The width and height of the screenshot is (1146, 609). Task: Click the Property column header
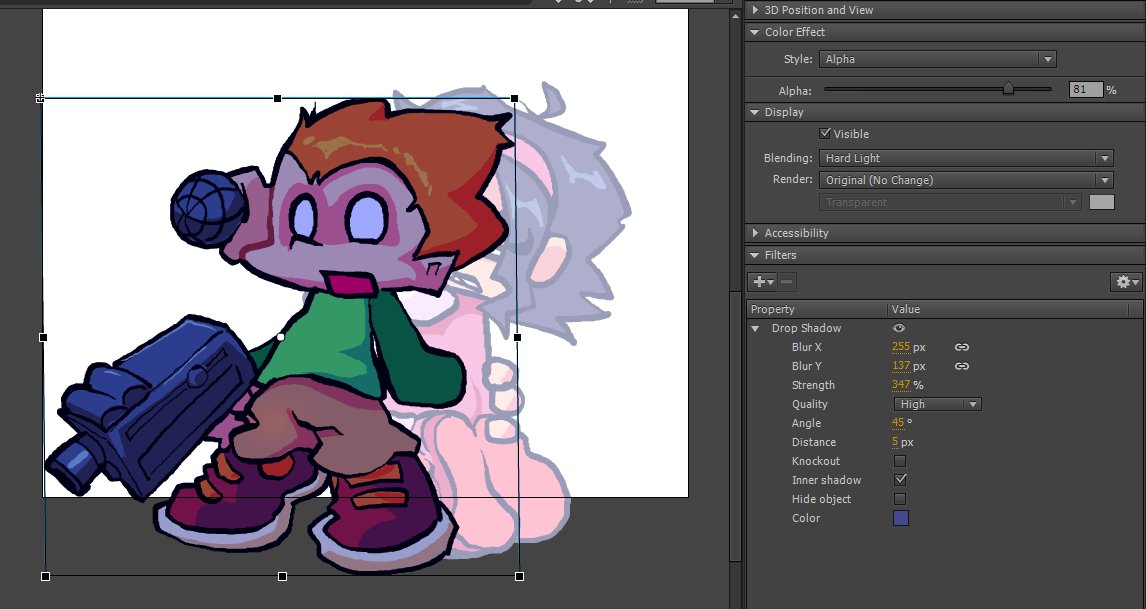click(x=816, y=309)
